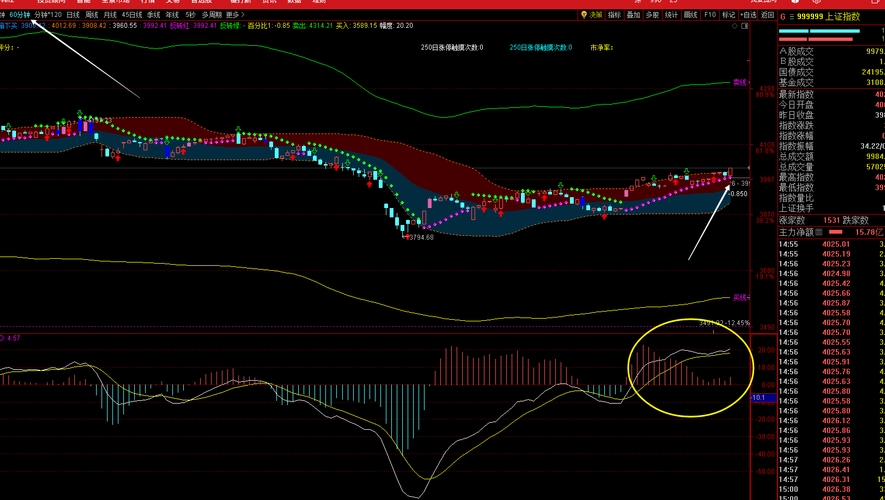
Task: Click the 买入: 3589.15 indicator value
Action: tap(356, 25)
